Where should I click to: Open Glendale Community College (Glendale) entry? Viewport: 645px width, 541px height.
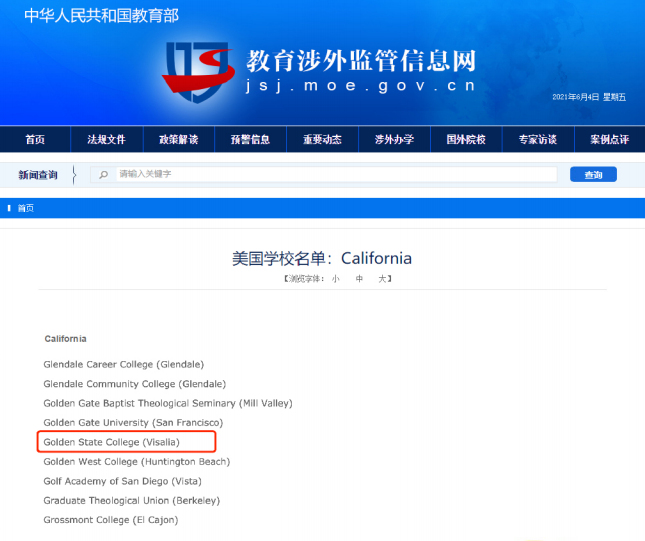(x=134, y=384)
